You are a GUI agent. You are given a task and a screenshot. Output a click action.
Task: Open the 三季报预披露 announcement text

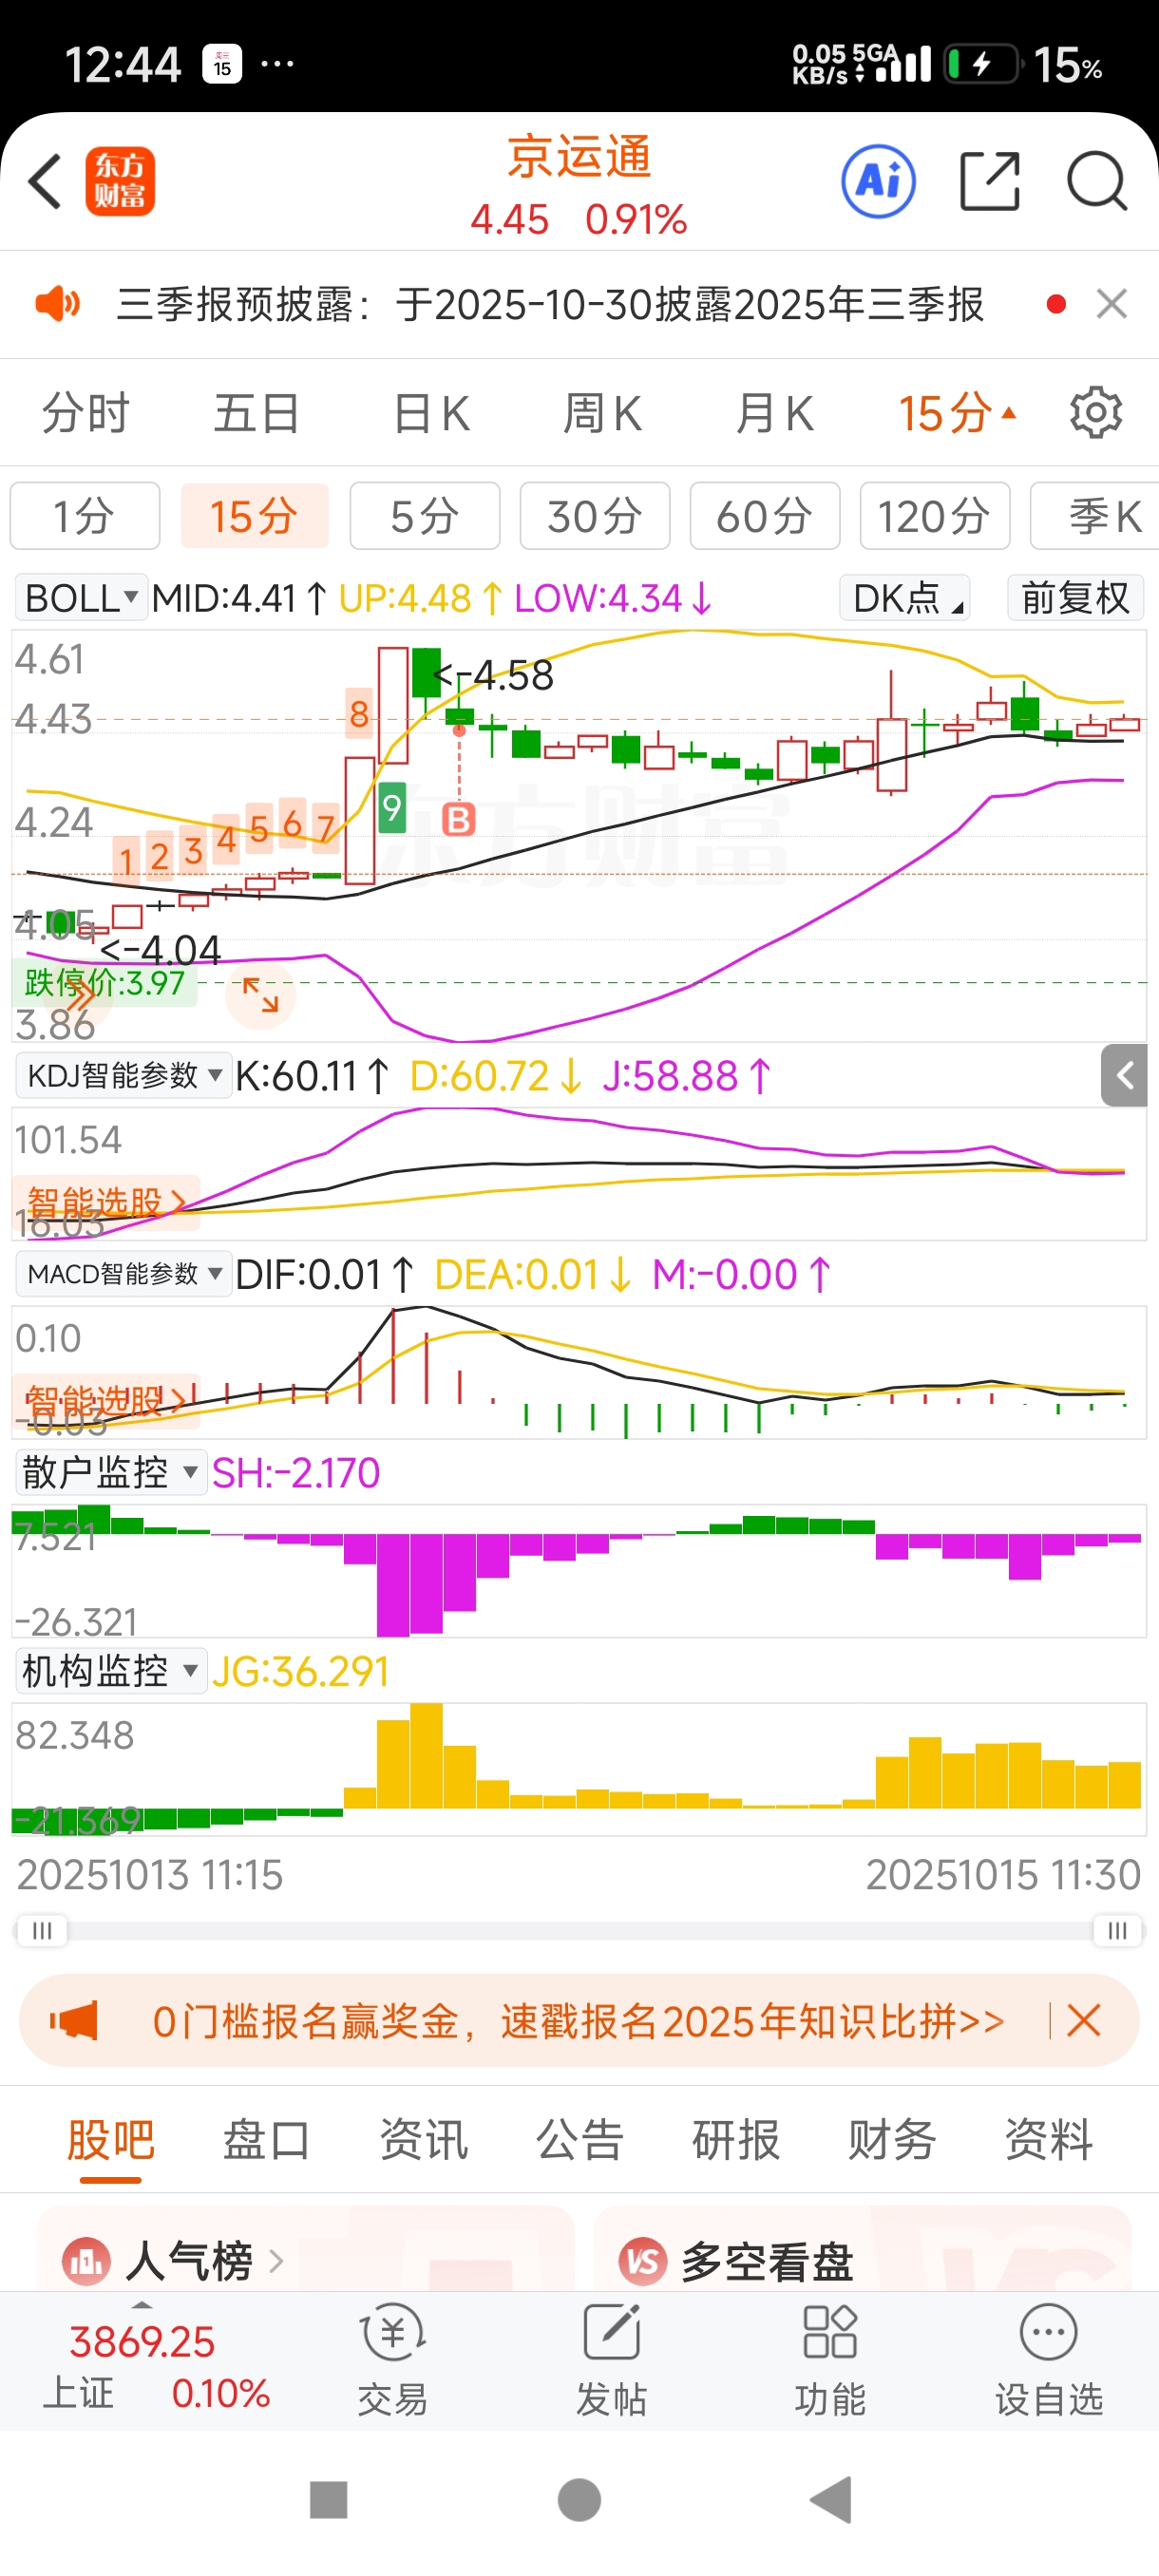(550, 304)
